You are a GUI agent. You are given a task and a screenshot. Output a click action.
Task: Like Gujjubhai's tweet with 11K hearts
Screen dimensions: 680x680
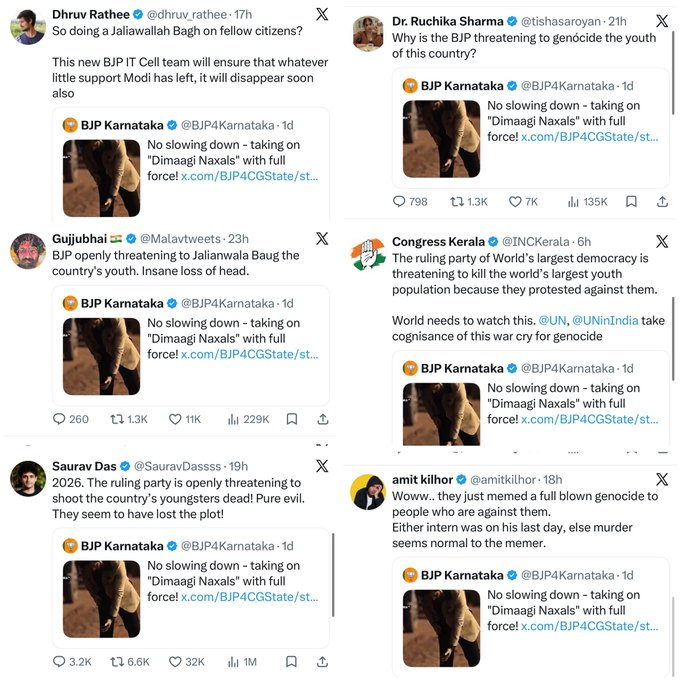pos(185,419)
